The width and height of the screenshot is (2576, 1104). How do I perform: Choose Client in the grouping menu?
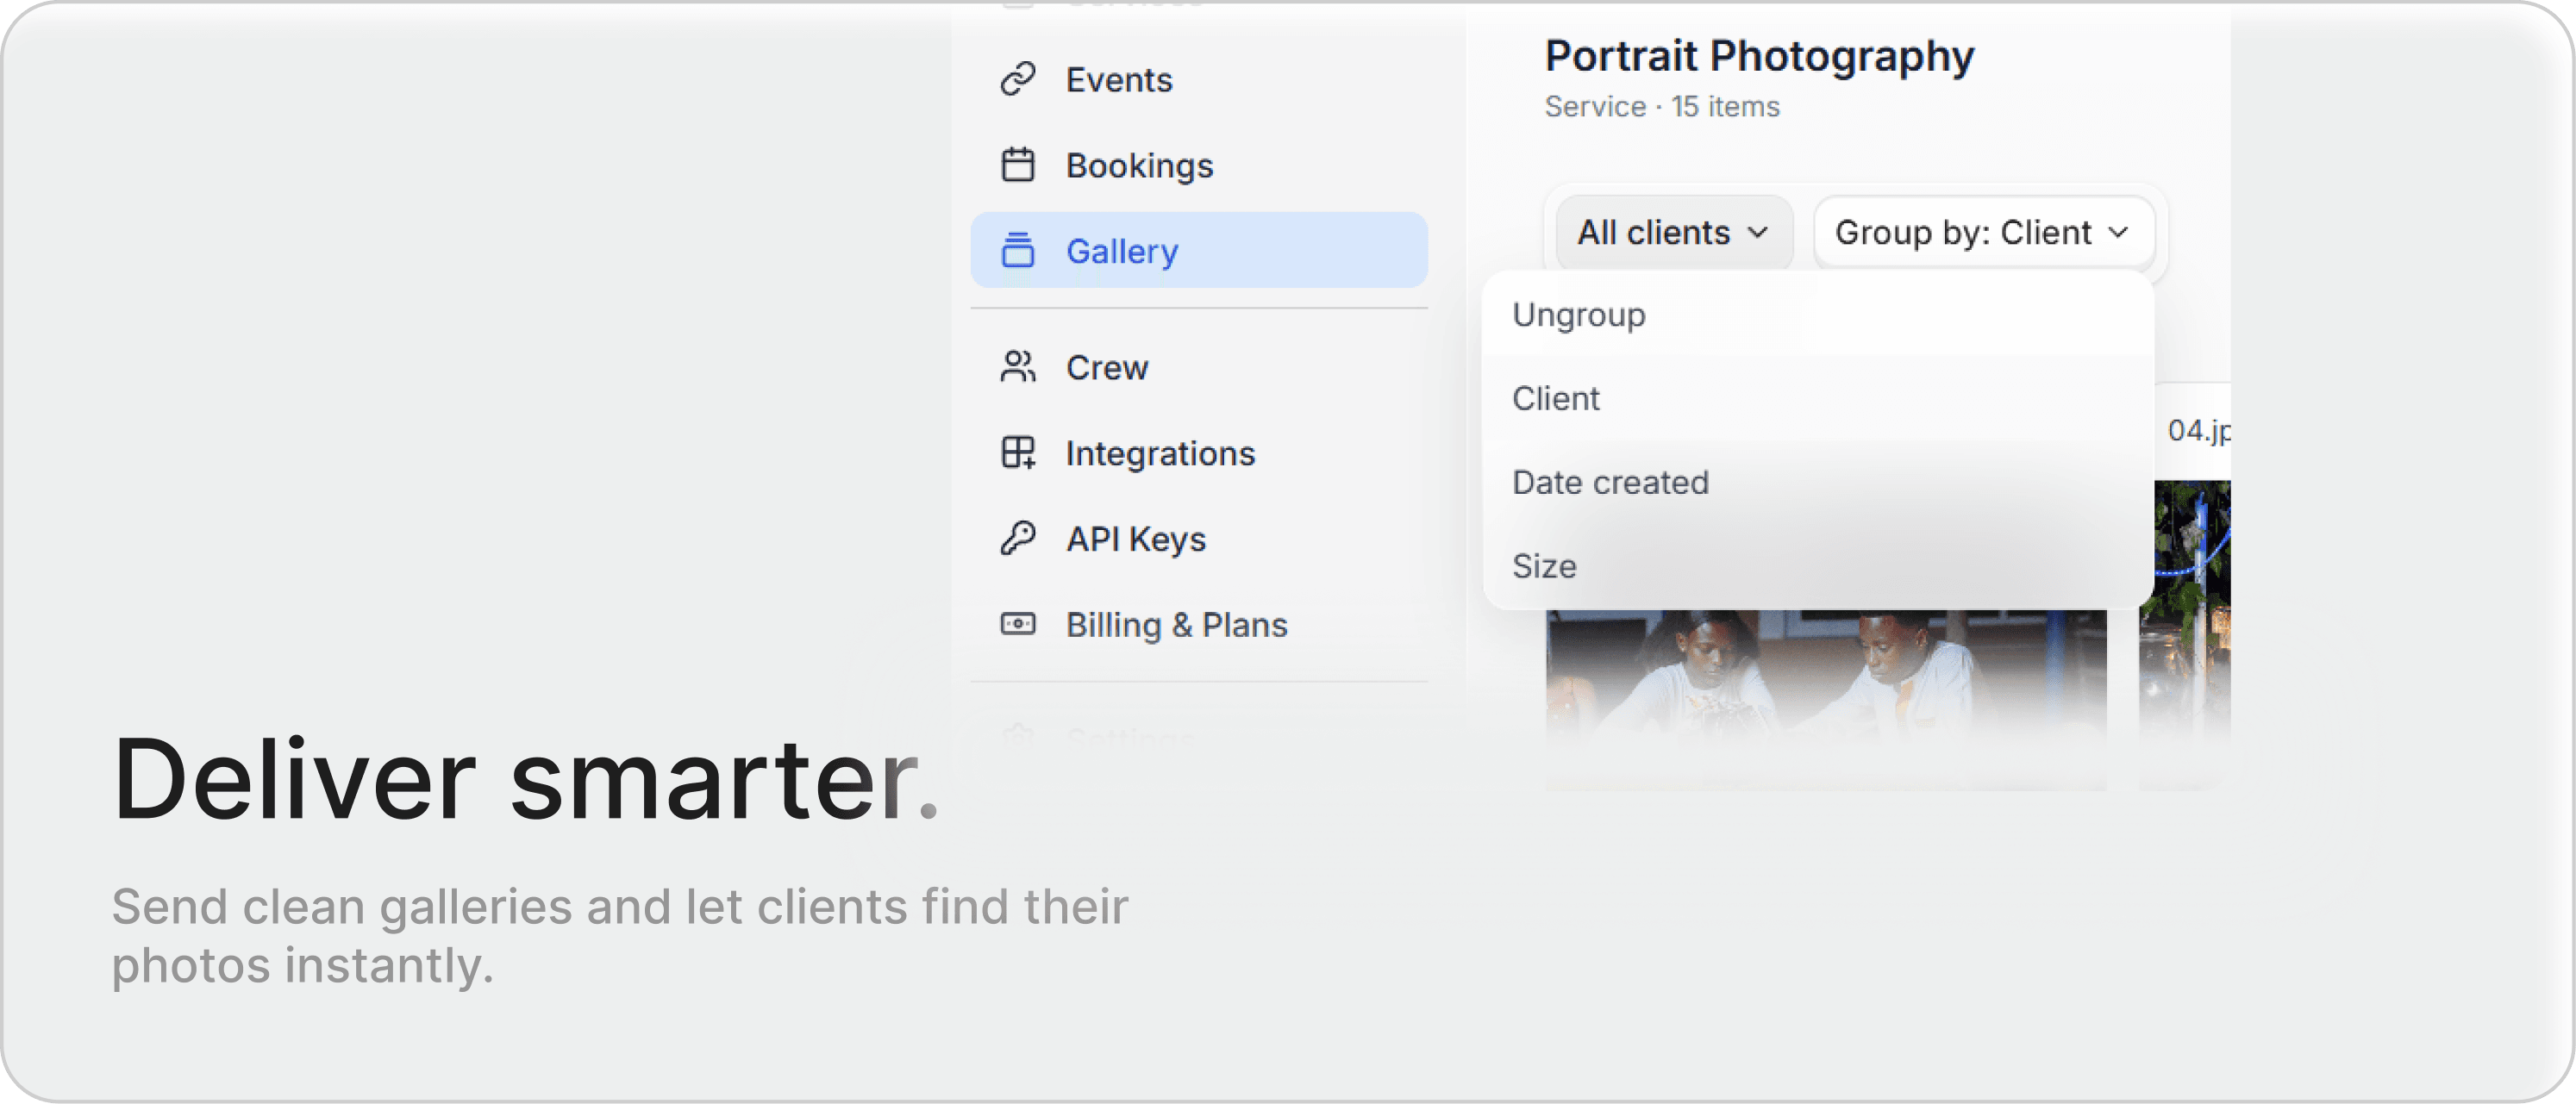point(1556,398)
